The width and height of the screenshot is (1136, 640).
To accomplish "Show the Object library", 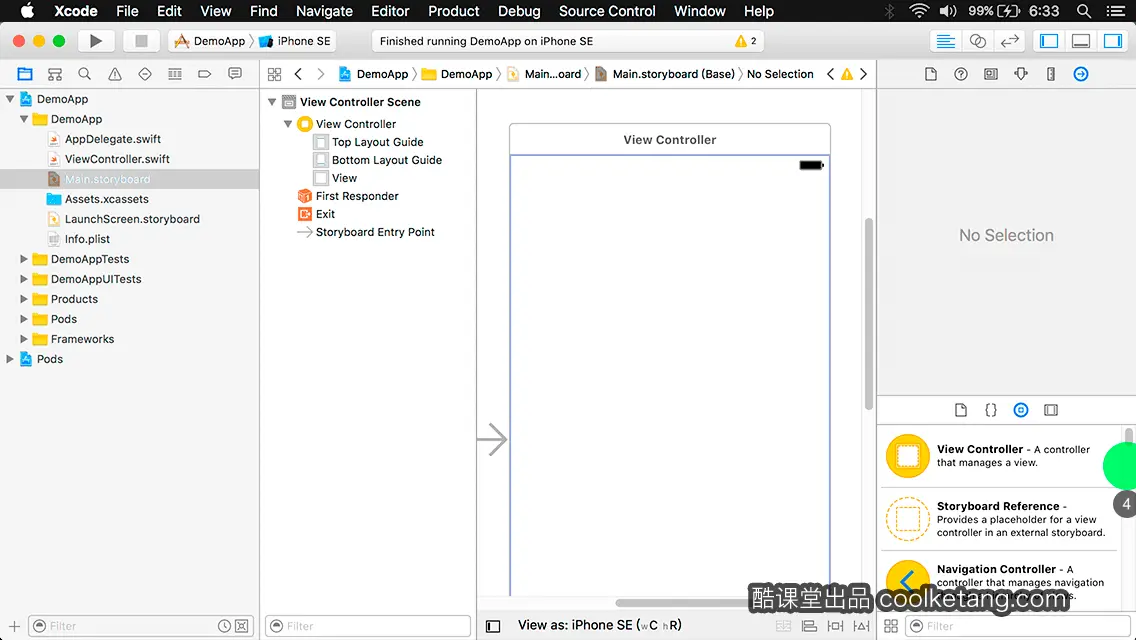I will tap(1021, 410).
